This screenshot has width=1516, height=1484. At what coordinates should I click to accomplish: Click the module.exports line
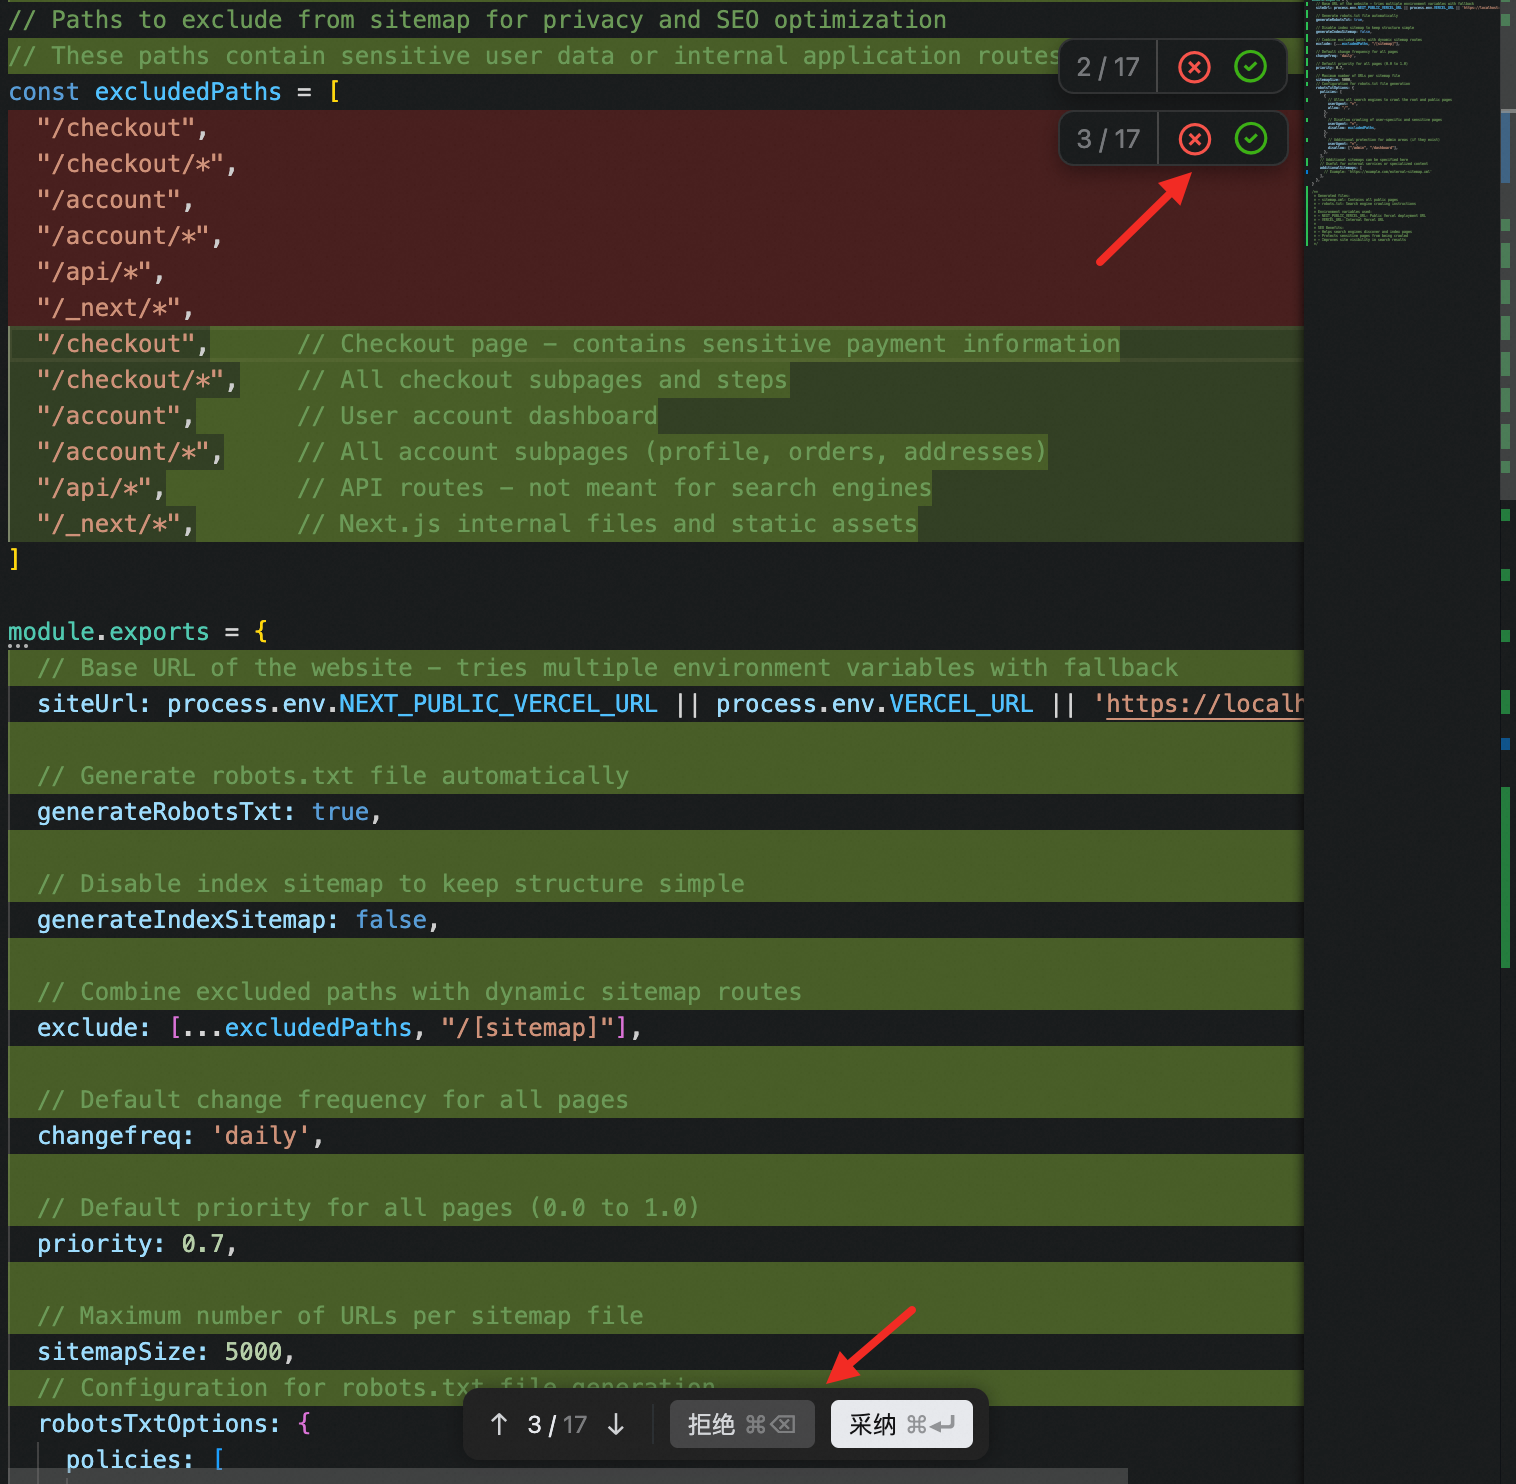[138, 632]
